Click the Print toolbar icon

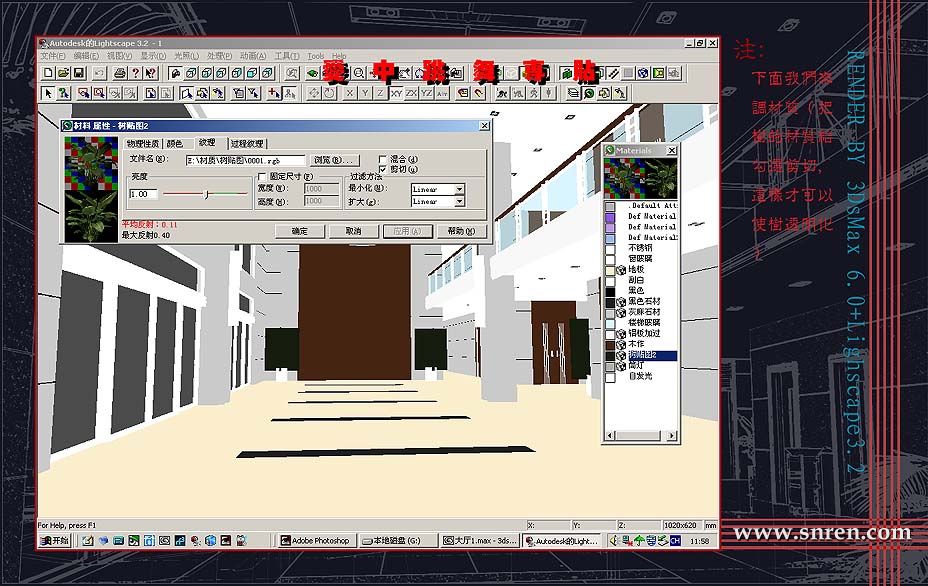pos(120,73)
